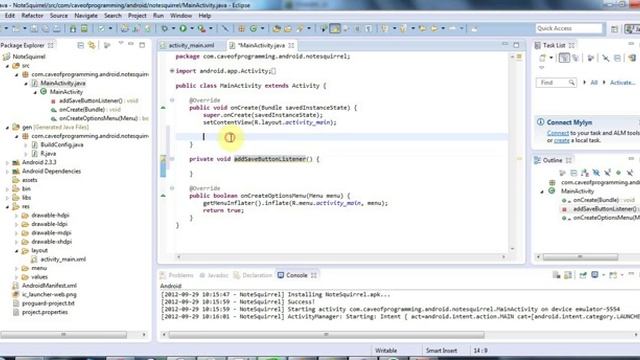The width and height of the screenshot is (640, 360).
Task: Click the Find field in Task List
Action: point(556,82)
